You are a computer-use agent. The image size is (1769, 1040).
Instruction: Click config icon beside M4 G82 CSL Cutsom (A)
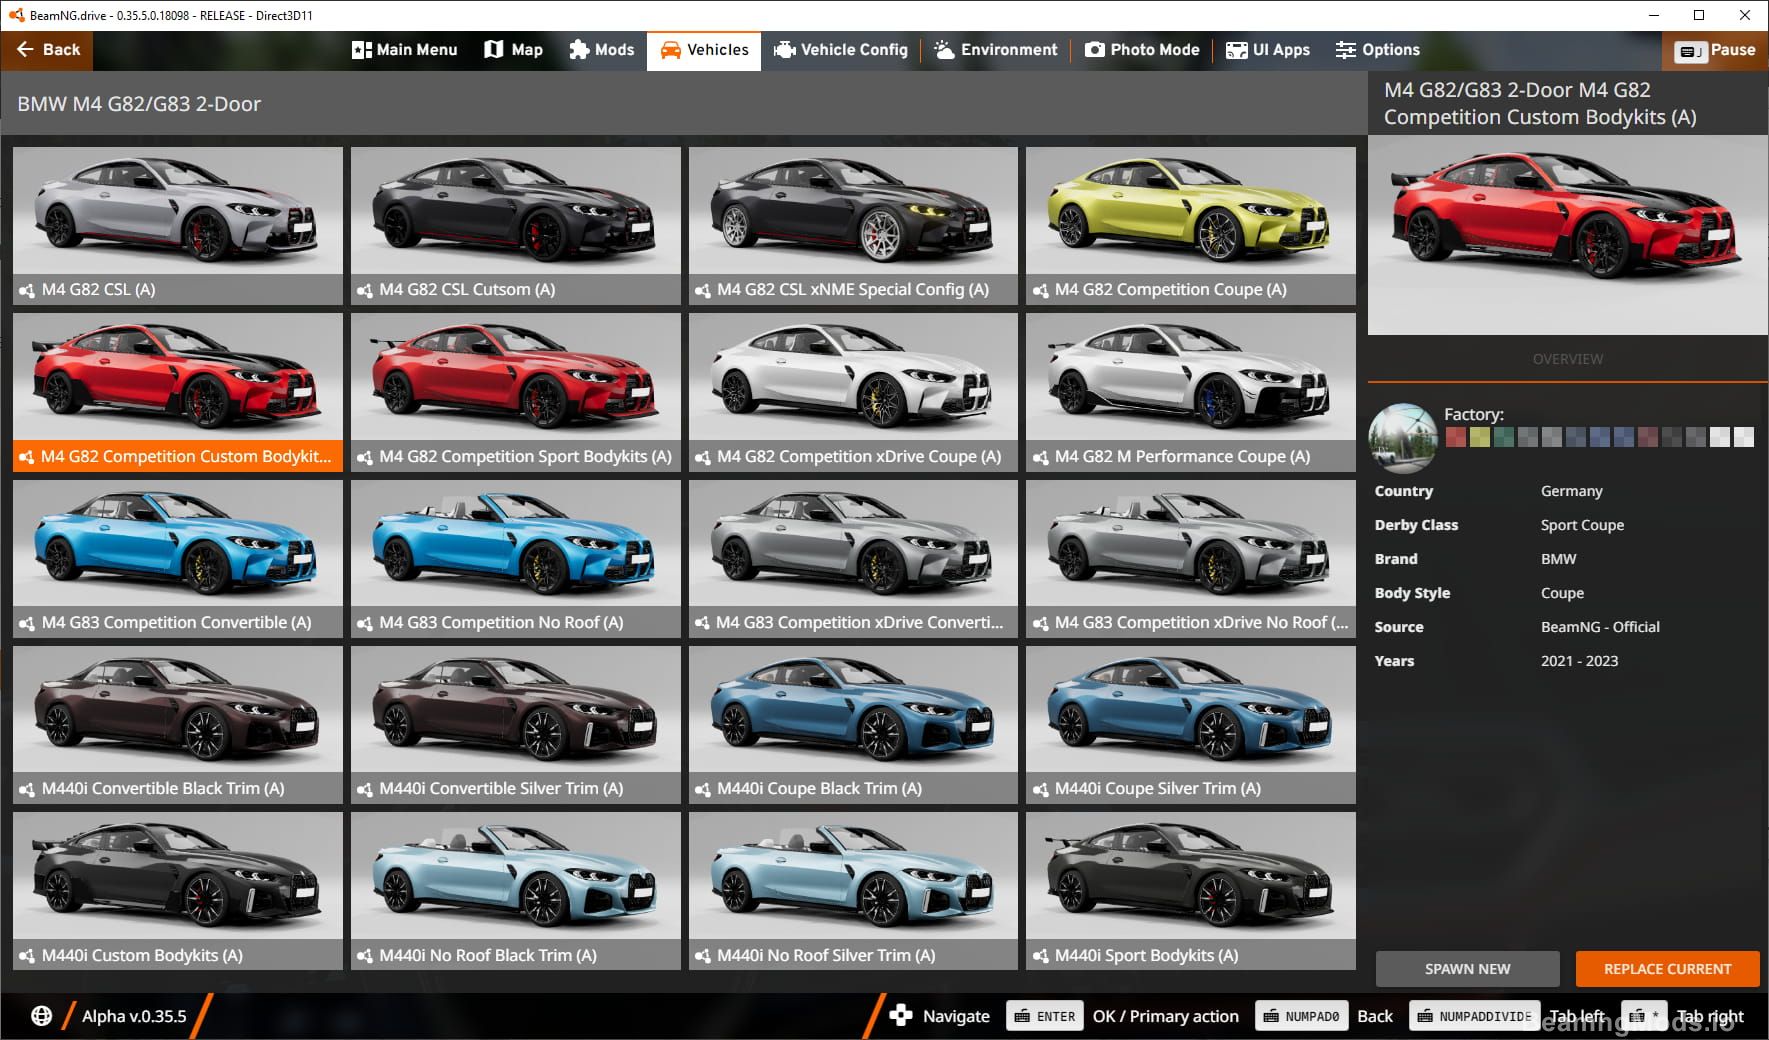[x=365, y=290]
